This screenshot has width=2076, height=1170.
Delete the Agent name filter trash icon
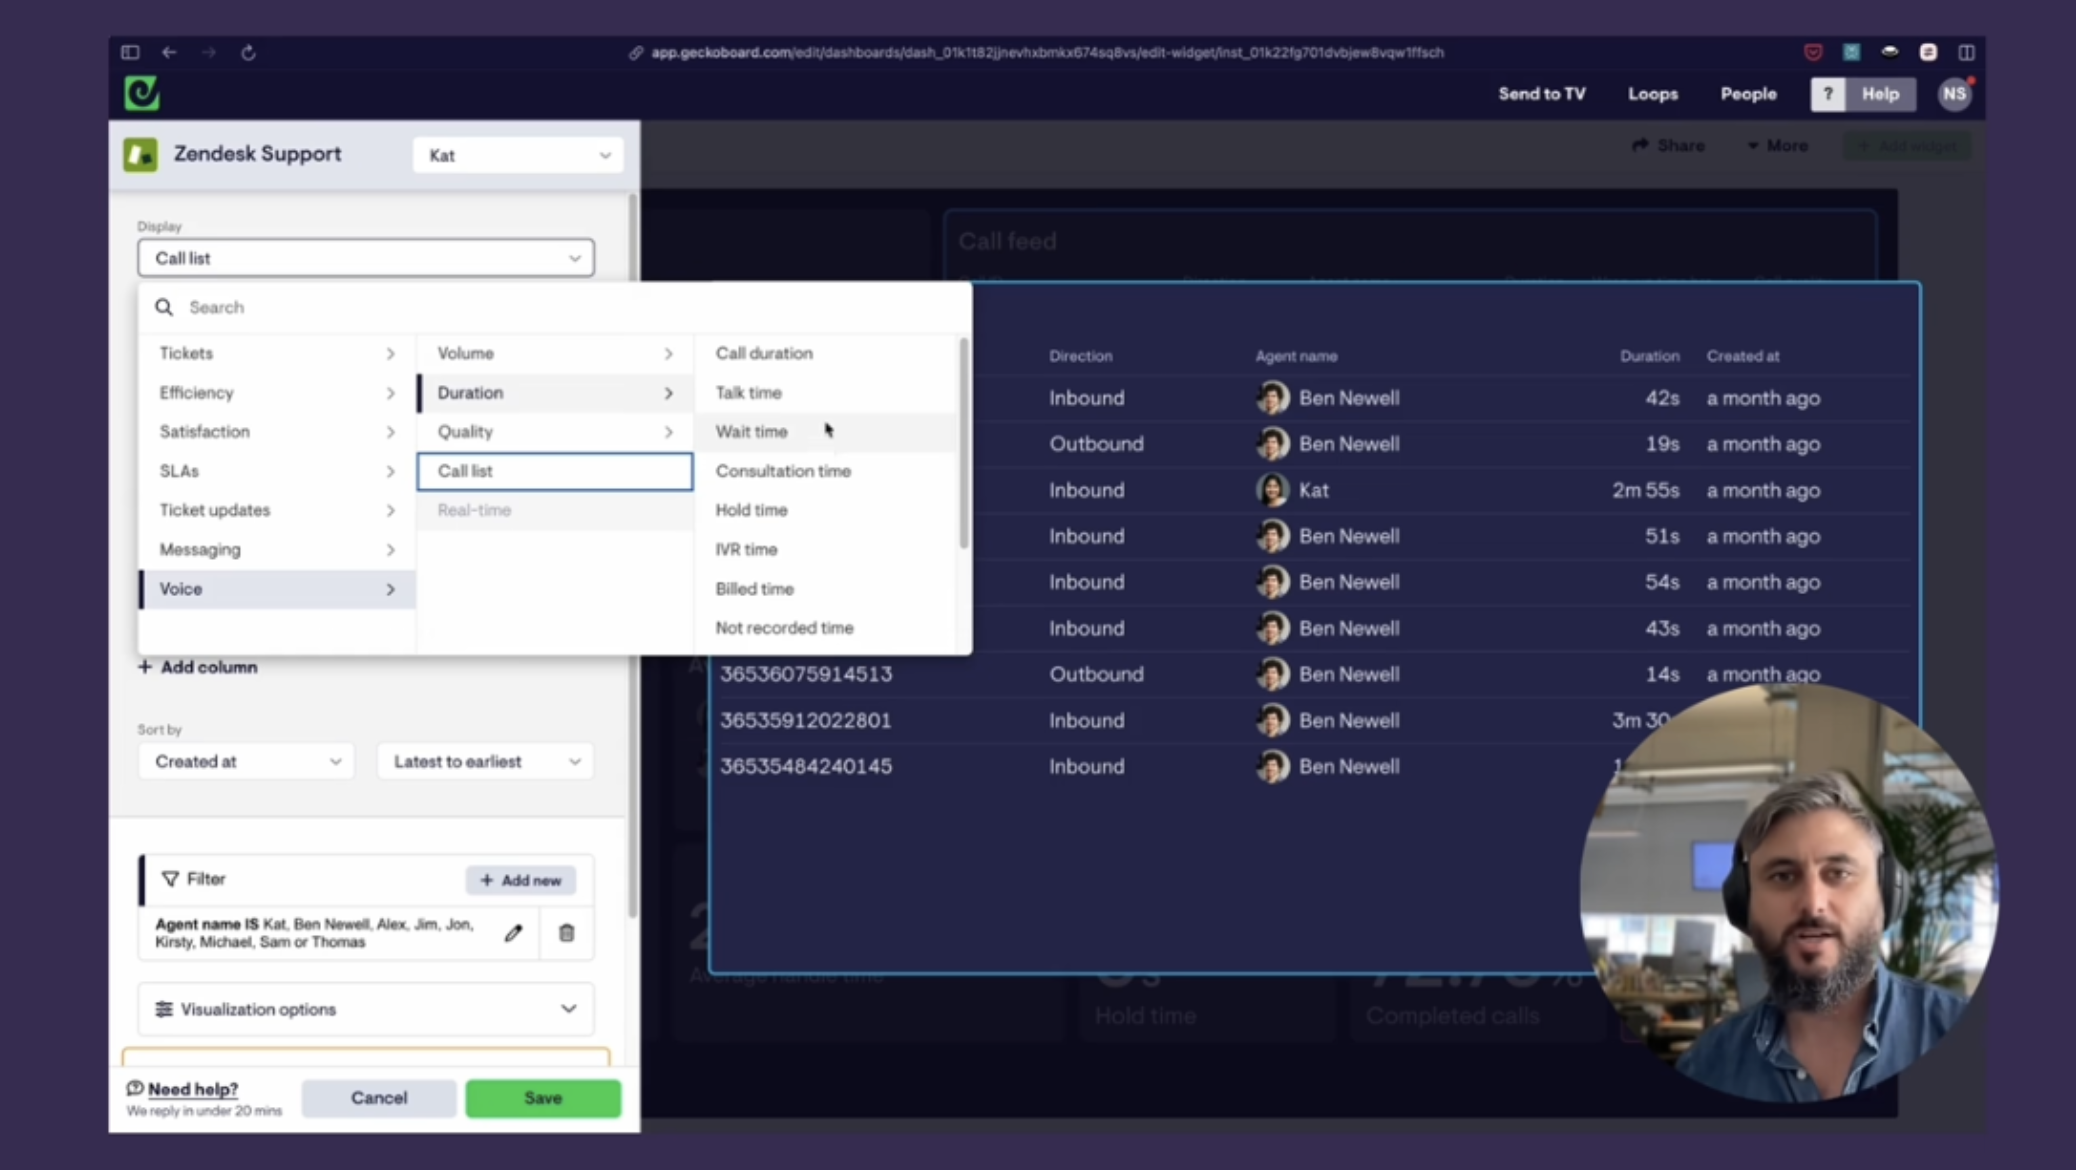(566, 933)
